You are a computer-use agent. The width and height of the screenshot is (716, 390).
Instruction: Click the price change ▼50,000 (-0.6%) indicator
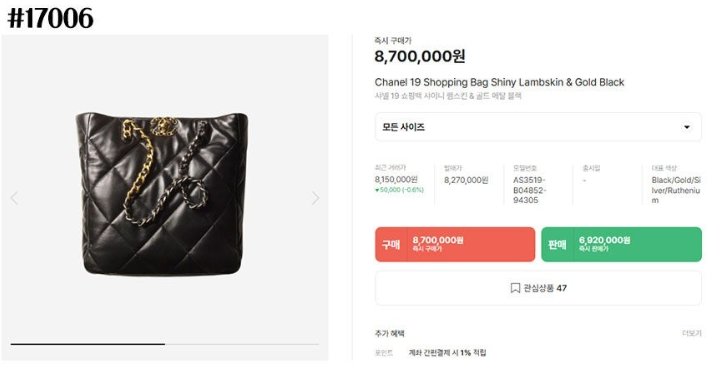pyautogui.click(x=399, y=190)
